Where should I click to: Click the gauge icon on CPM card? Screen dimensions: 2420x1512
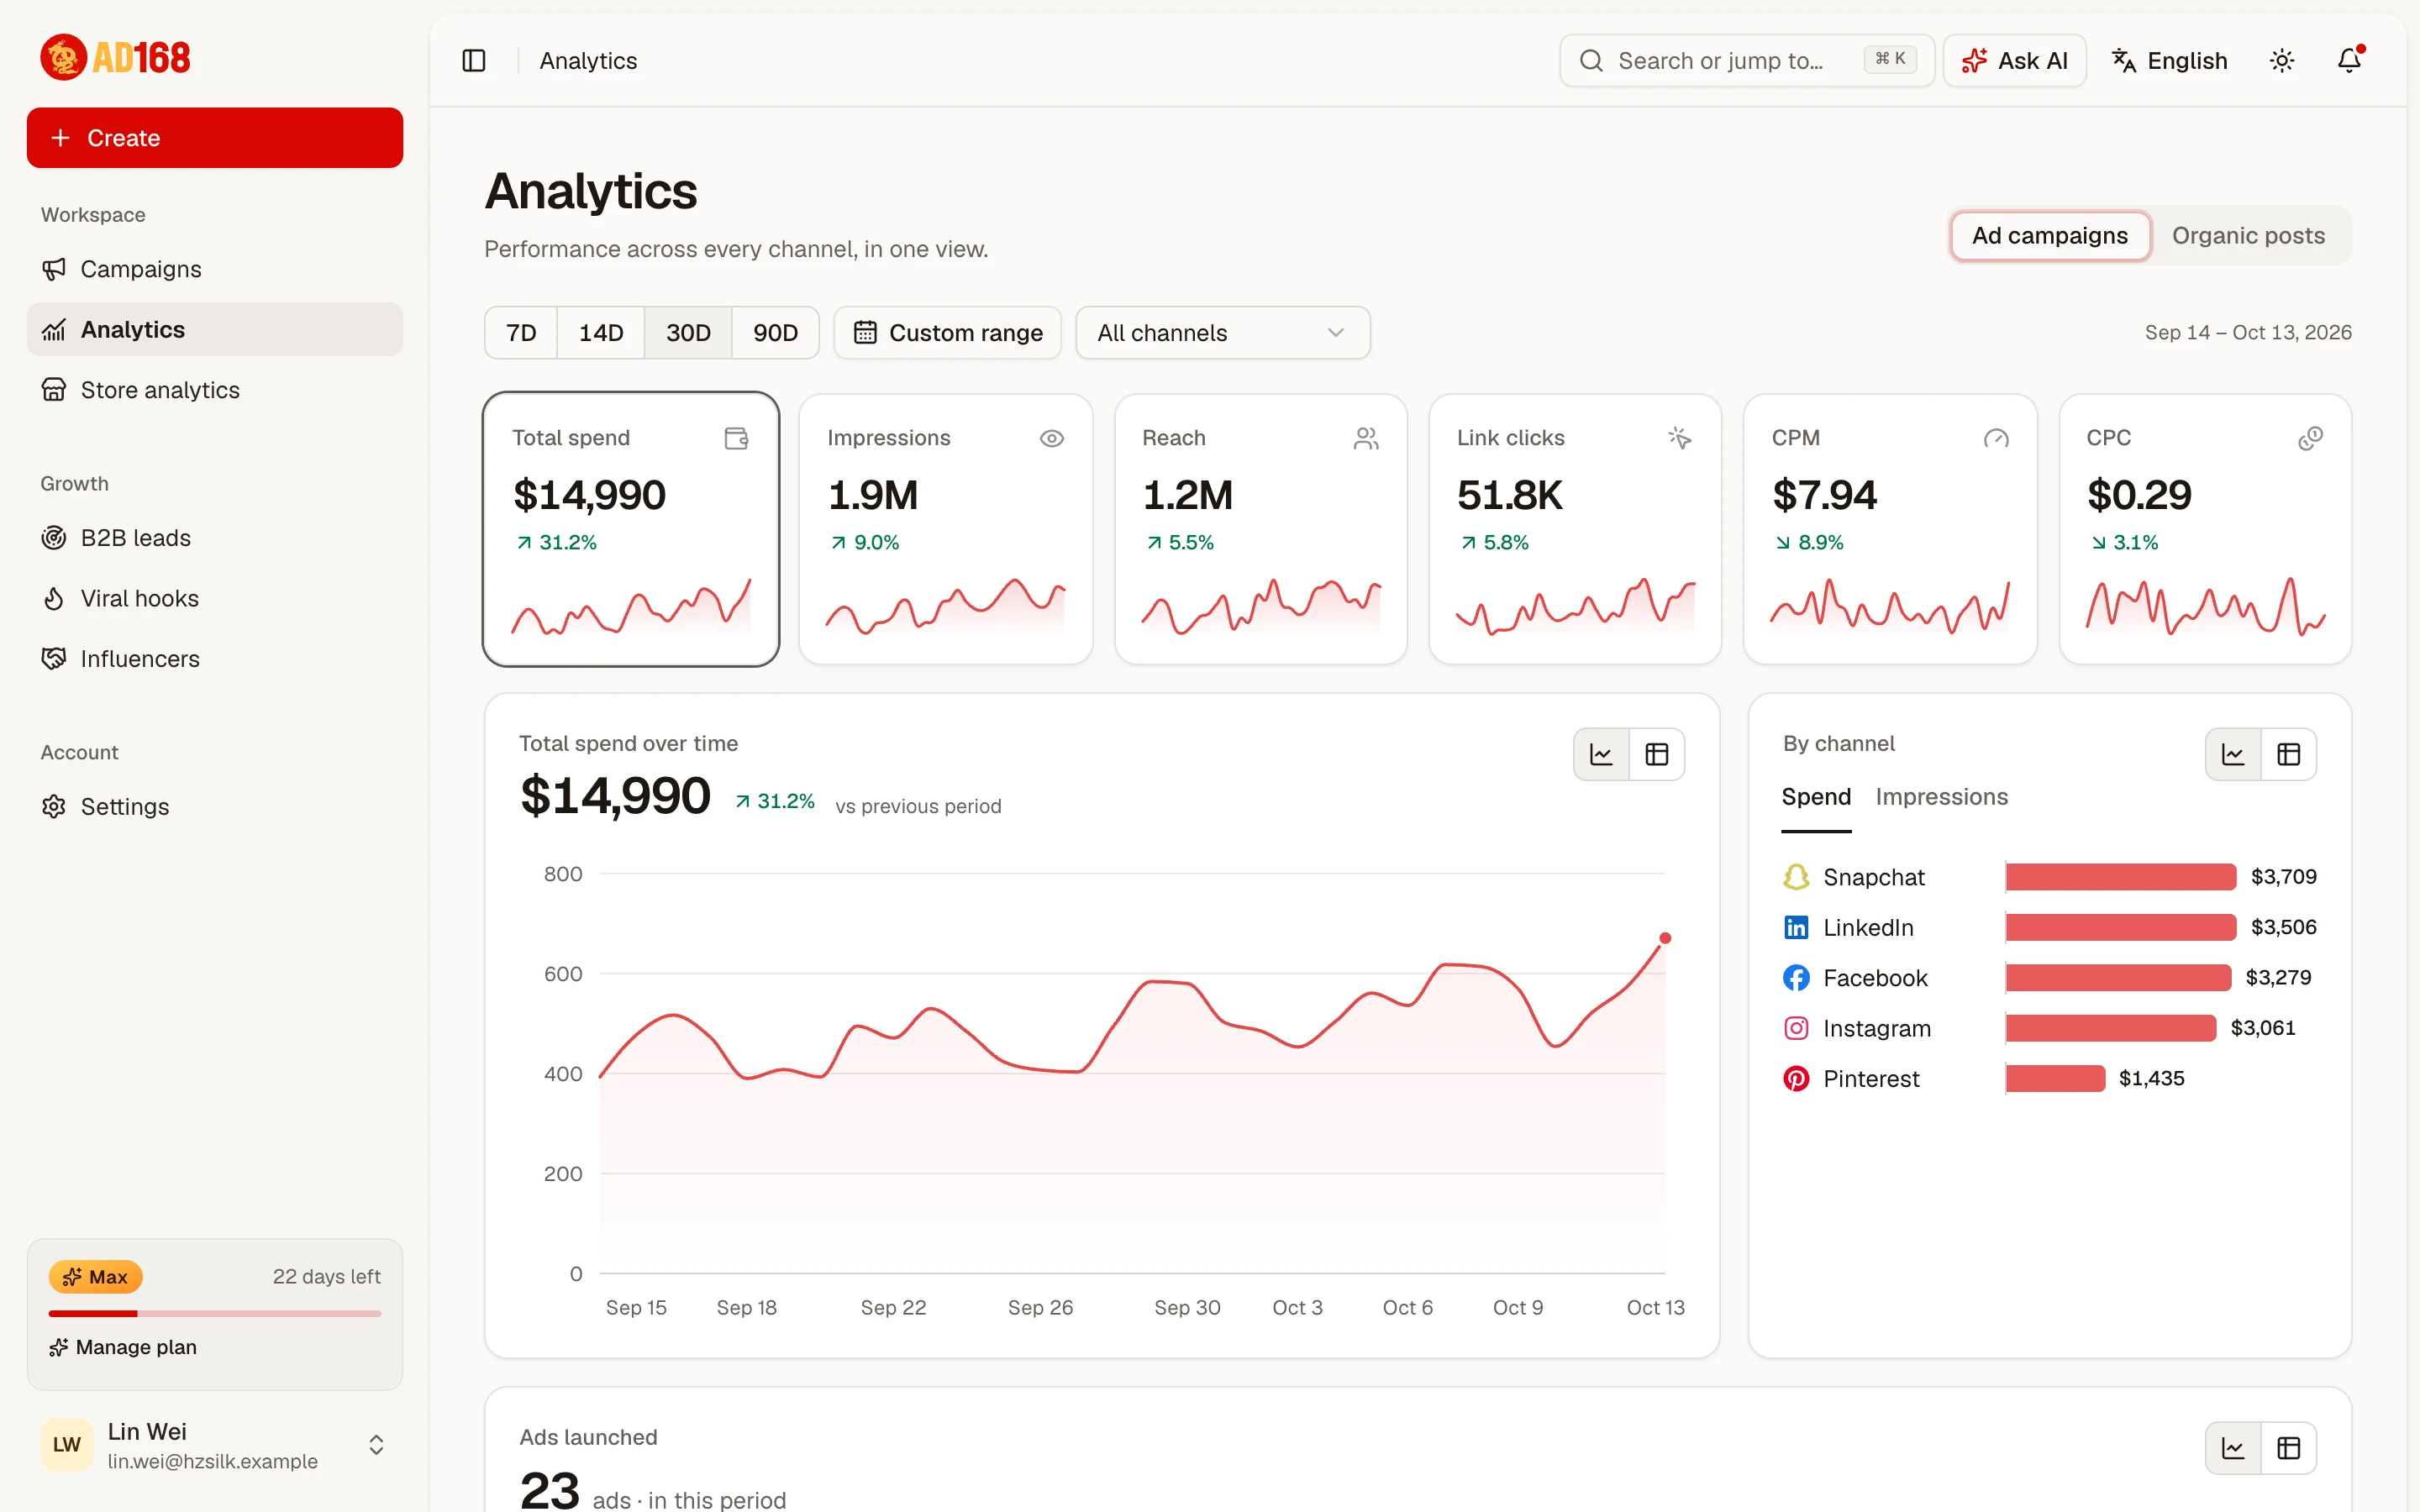pyautogui.click(x=1996, y=438)
